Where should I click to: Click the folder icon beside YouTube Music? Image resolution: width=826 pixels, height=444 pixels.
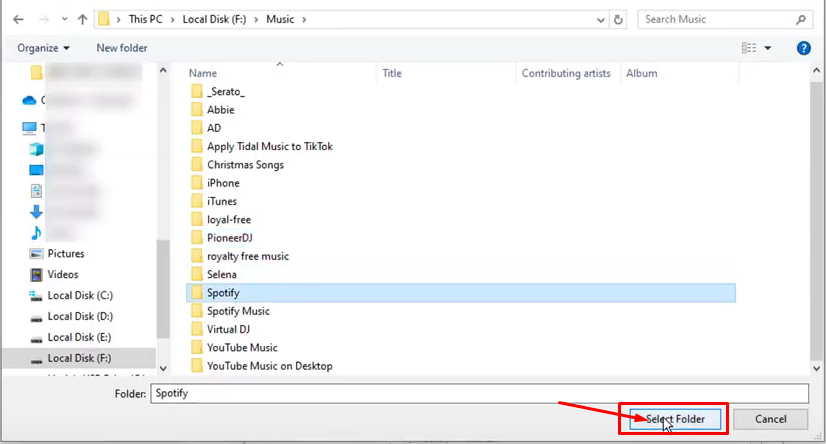click(196, 348)
